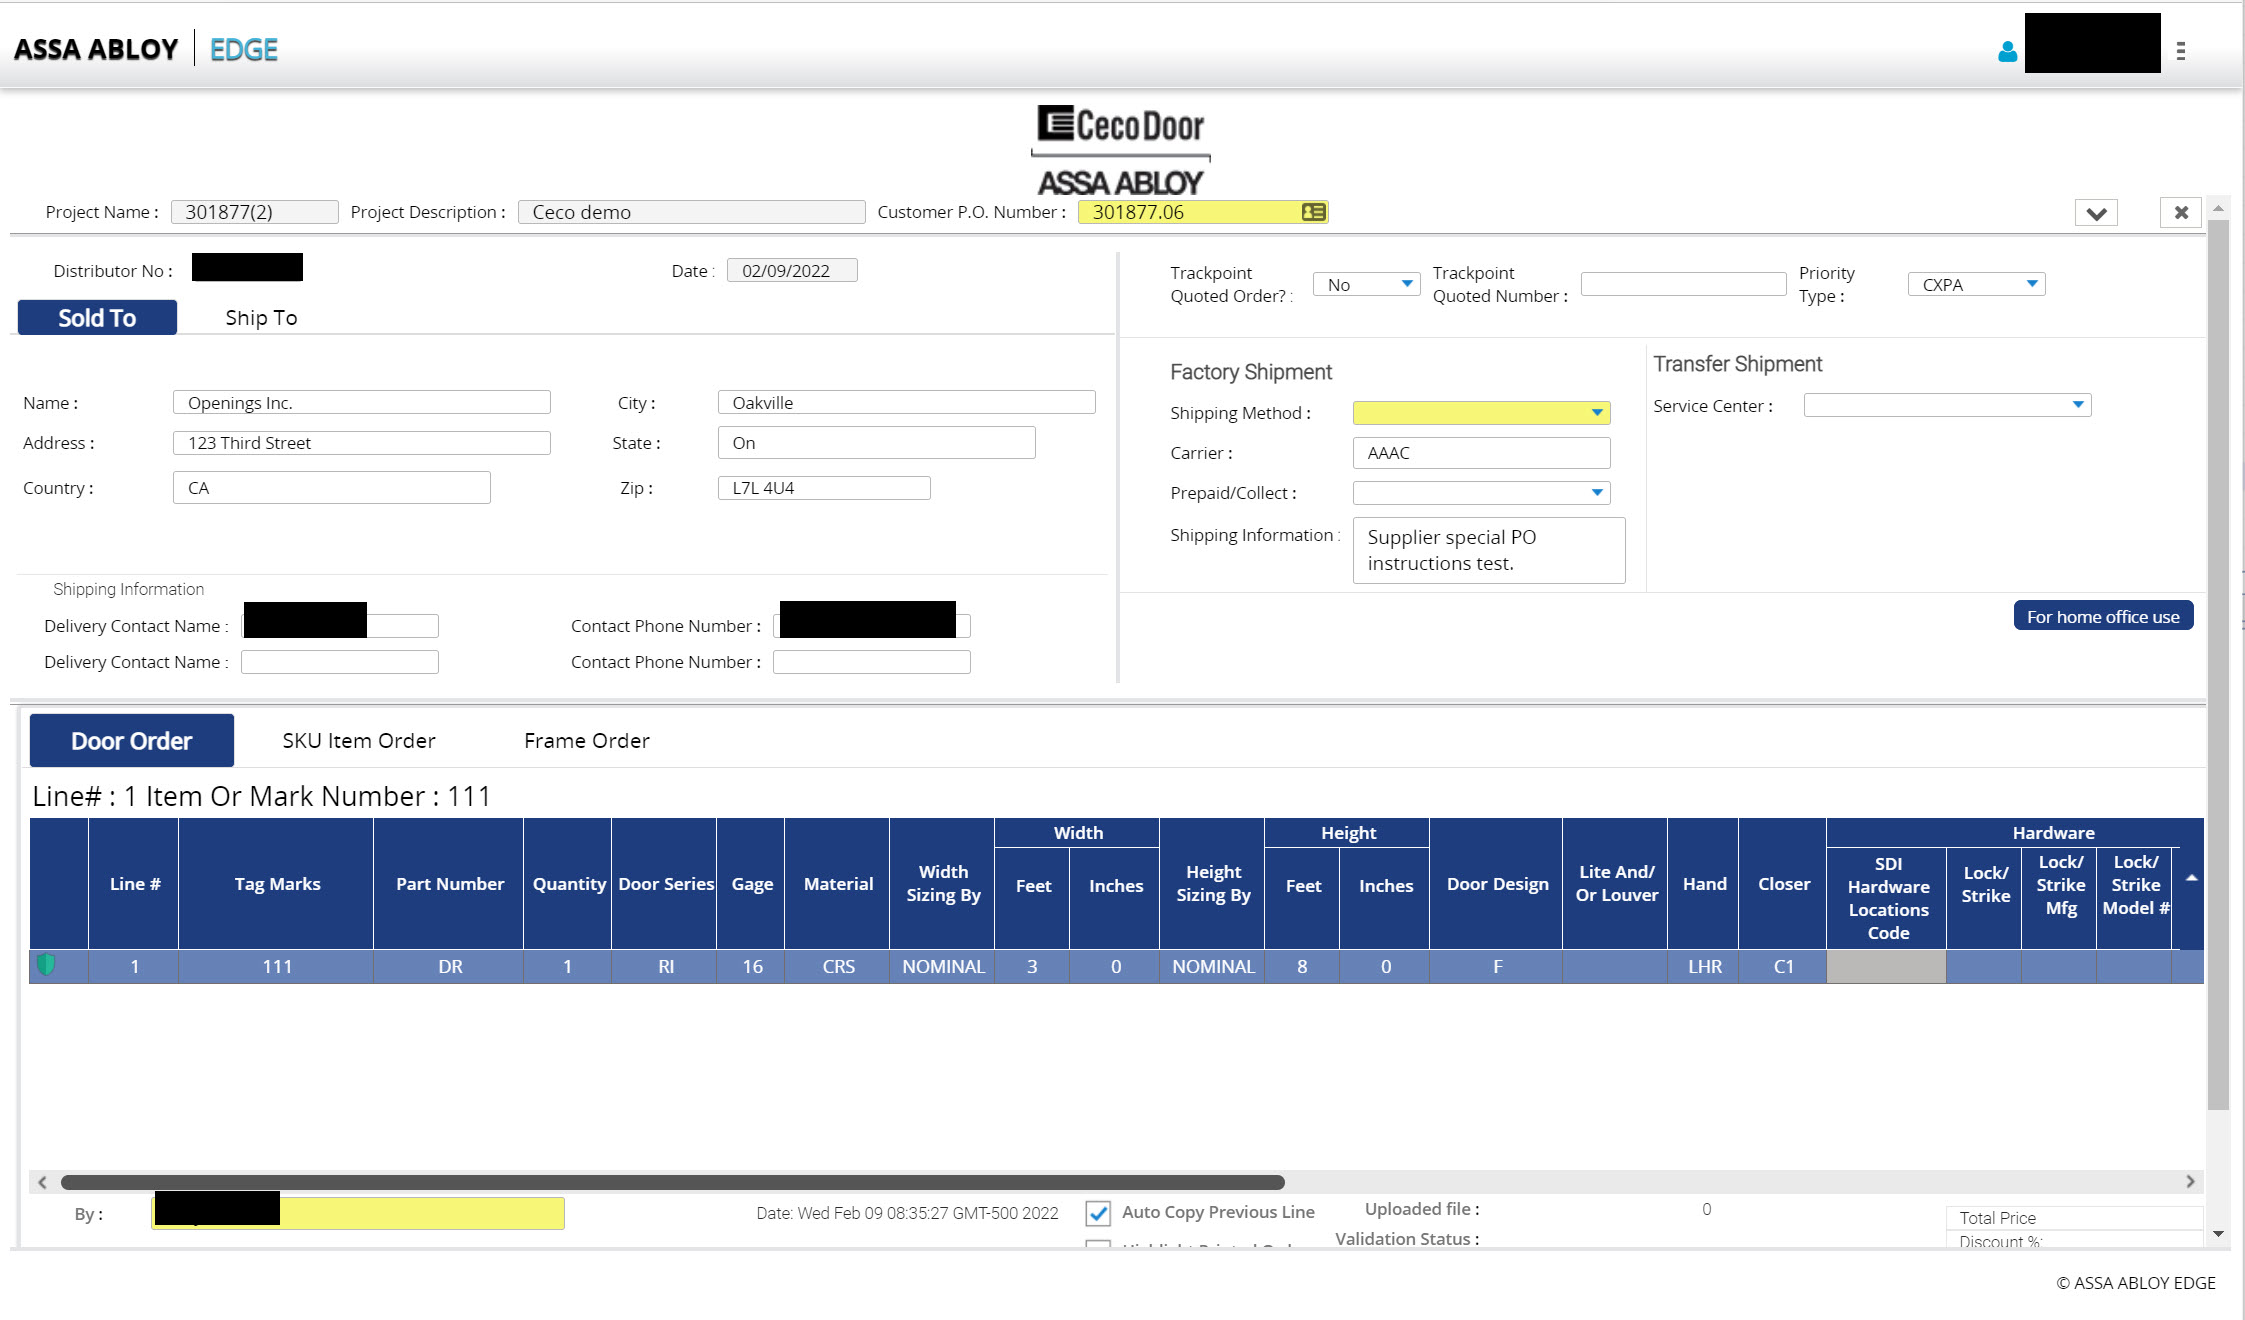Click the Carrier field AAAC

point(1481,452)
